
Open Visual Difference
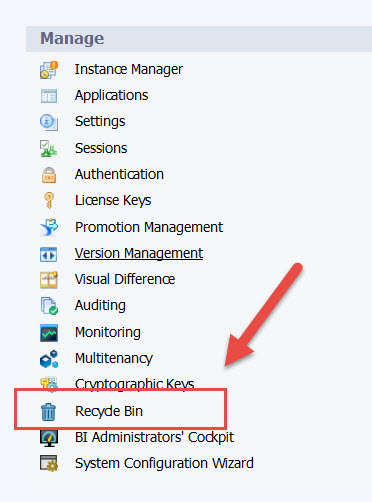point(125,279)
